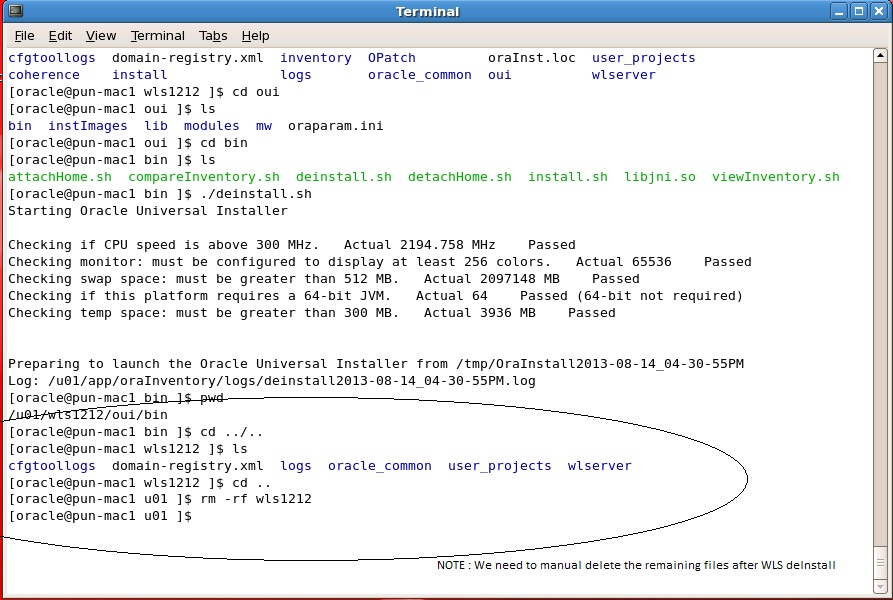Screen dimensions: 893x600
Task: Click the compareInventory.sh file name
Action: pyautogui.click(x=204, y=177)
